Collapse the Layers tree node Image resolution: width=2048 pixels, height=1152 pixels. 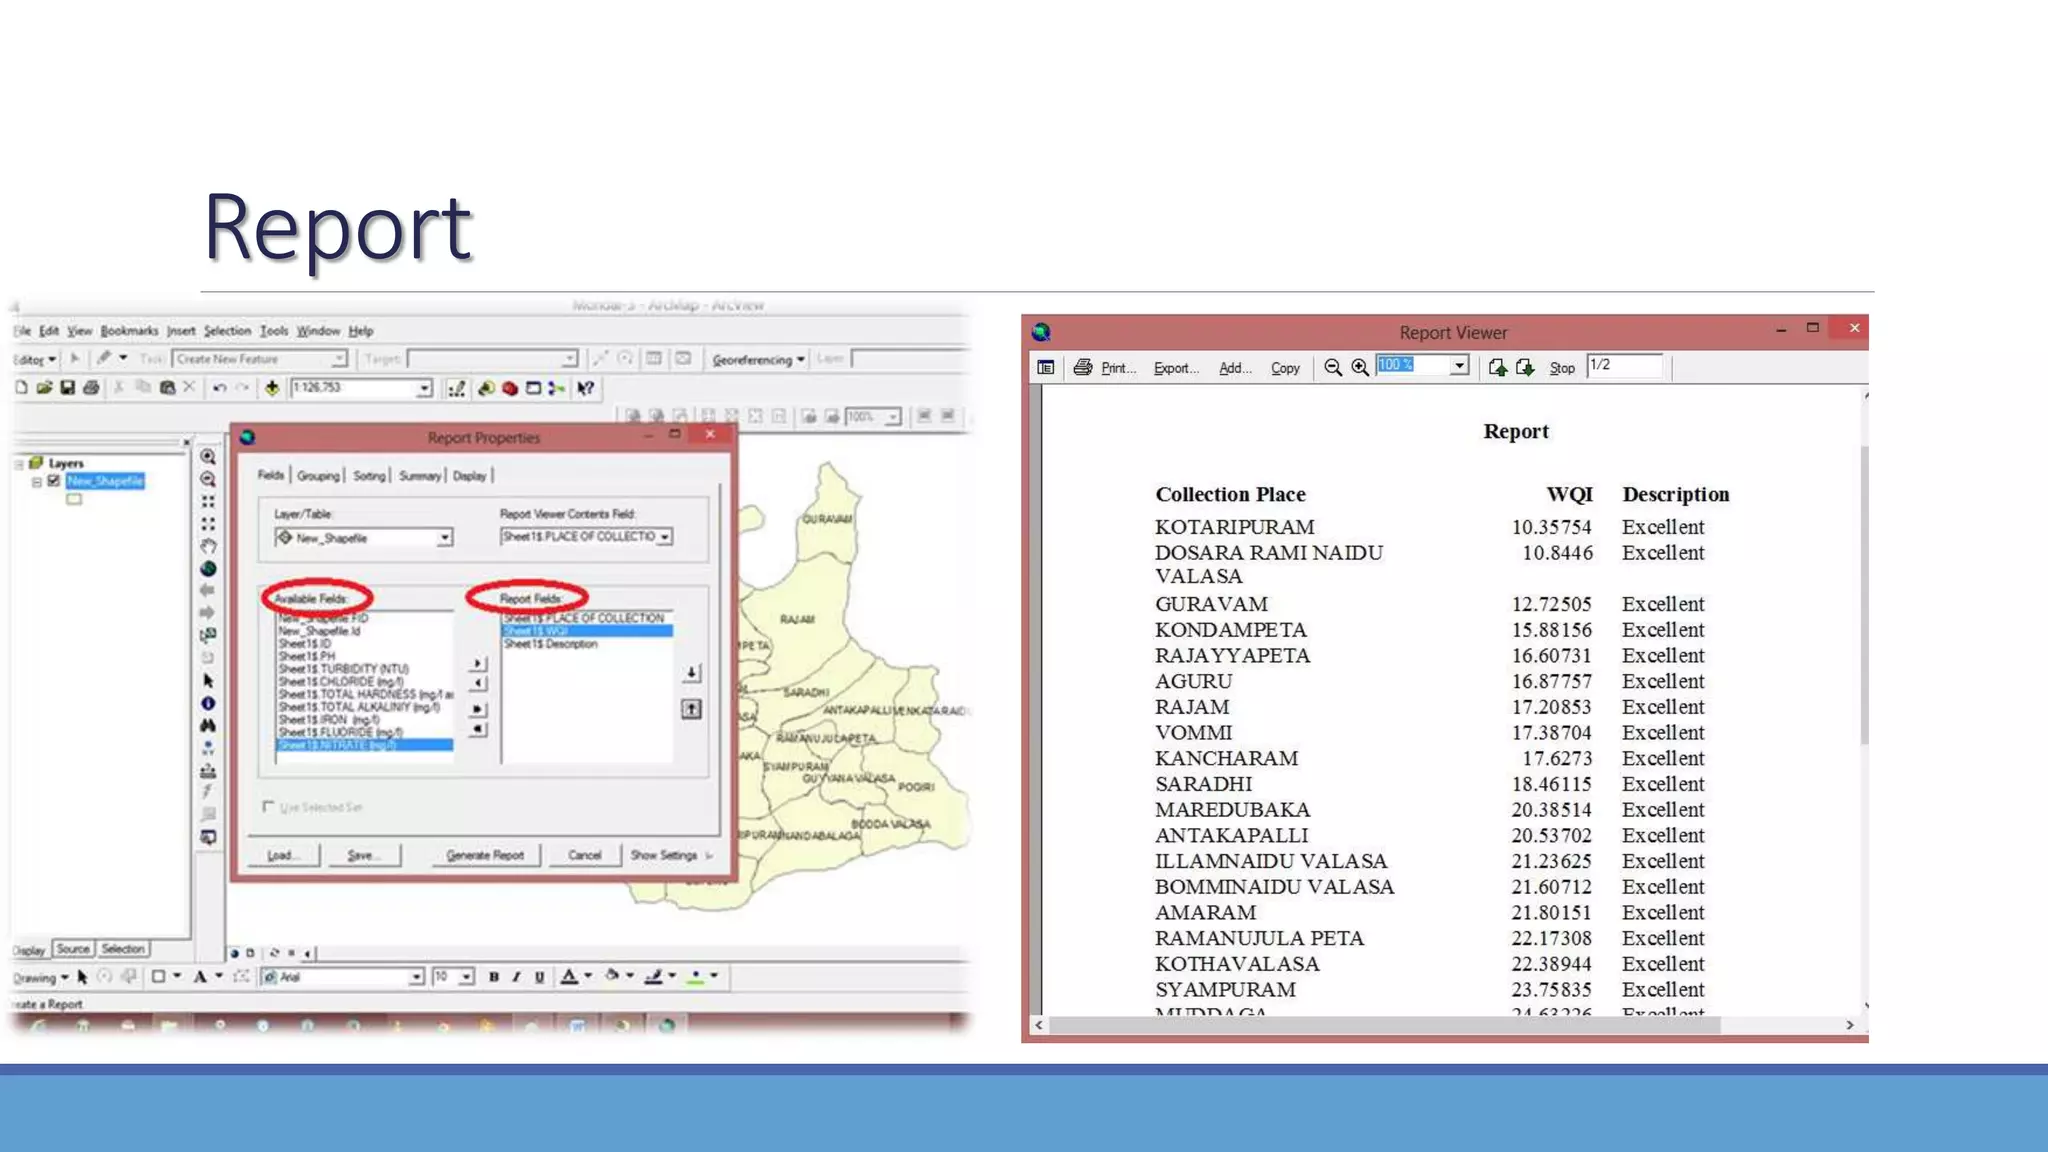coord(19,464)
